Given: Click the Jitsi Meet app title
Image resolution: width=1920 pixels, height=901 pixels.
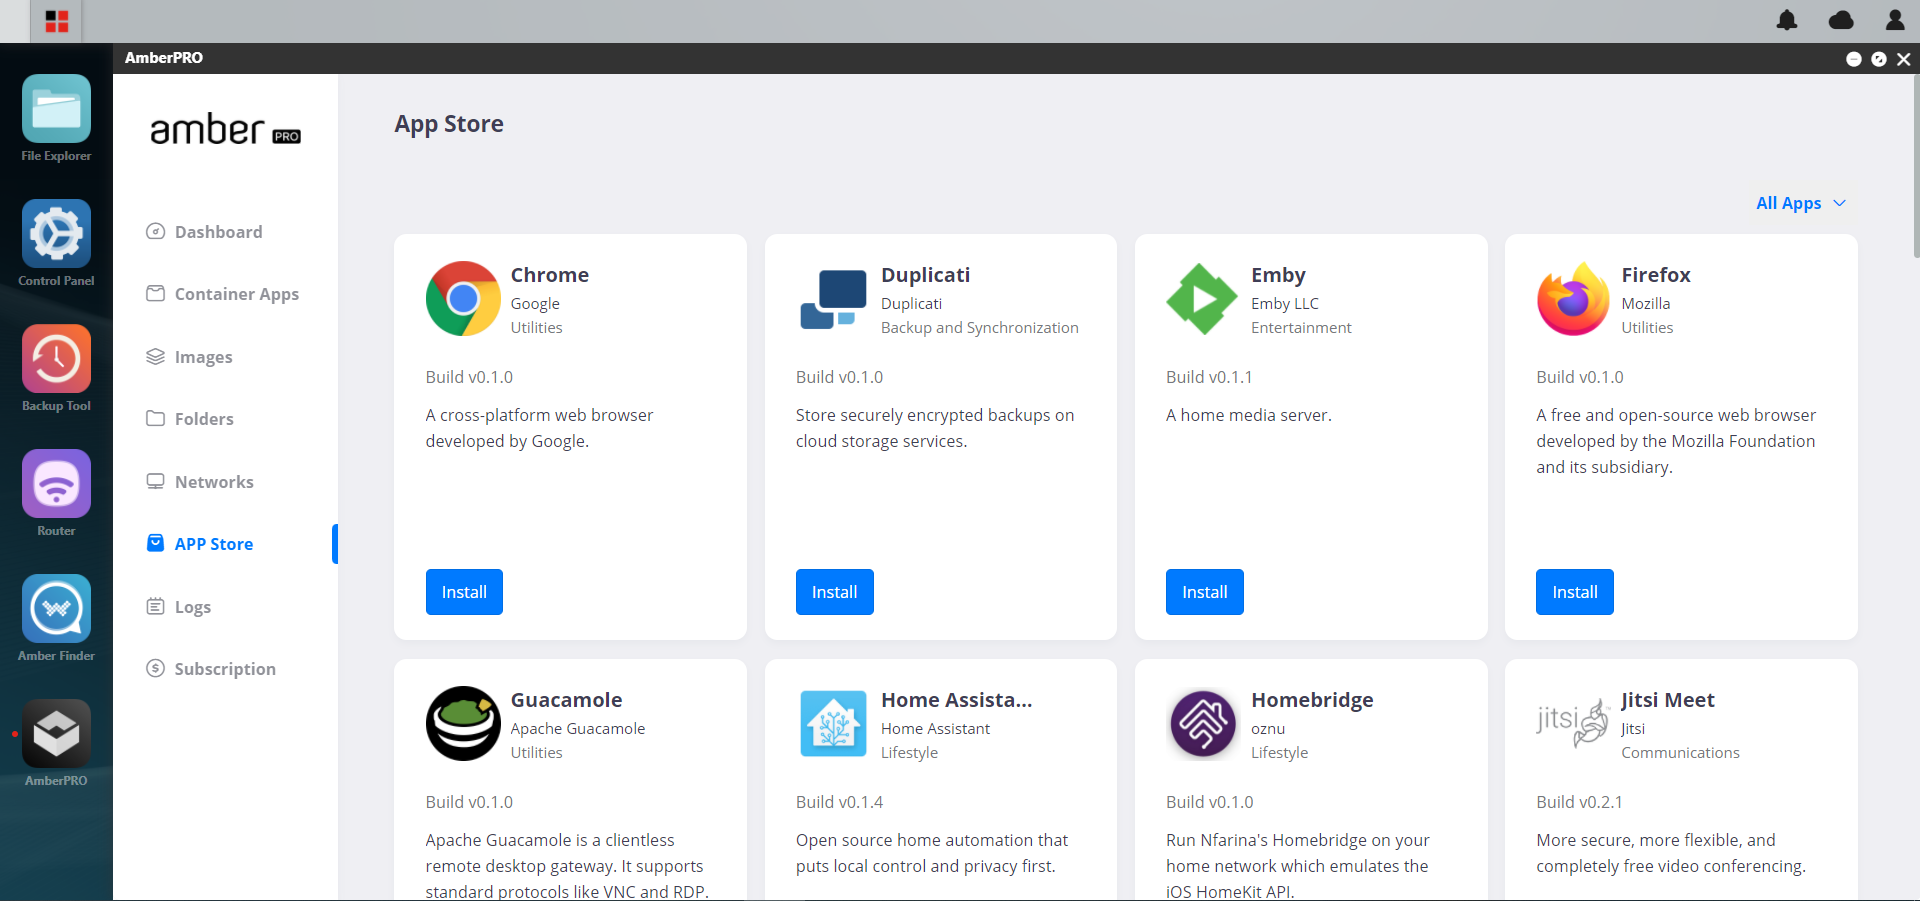Looking at the screenshot, I should 1668,700.
